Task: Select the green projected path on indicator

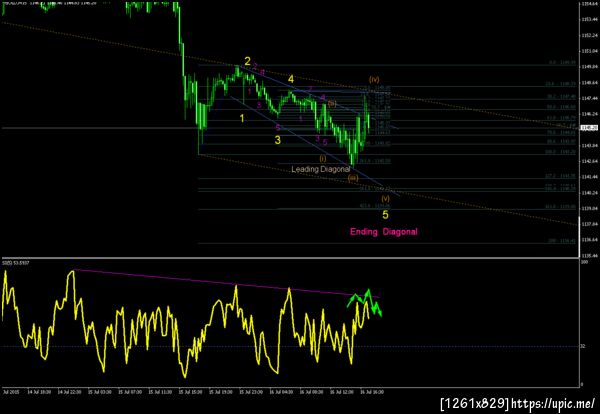Action: tap(365, 302)
